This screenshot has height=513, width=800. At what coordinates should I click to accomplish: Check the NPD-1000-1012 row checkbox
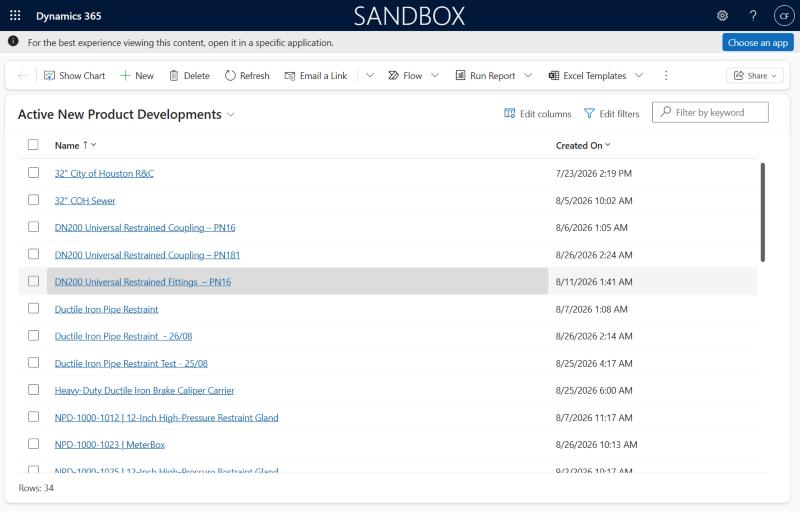click(x=33, y=417)
